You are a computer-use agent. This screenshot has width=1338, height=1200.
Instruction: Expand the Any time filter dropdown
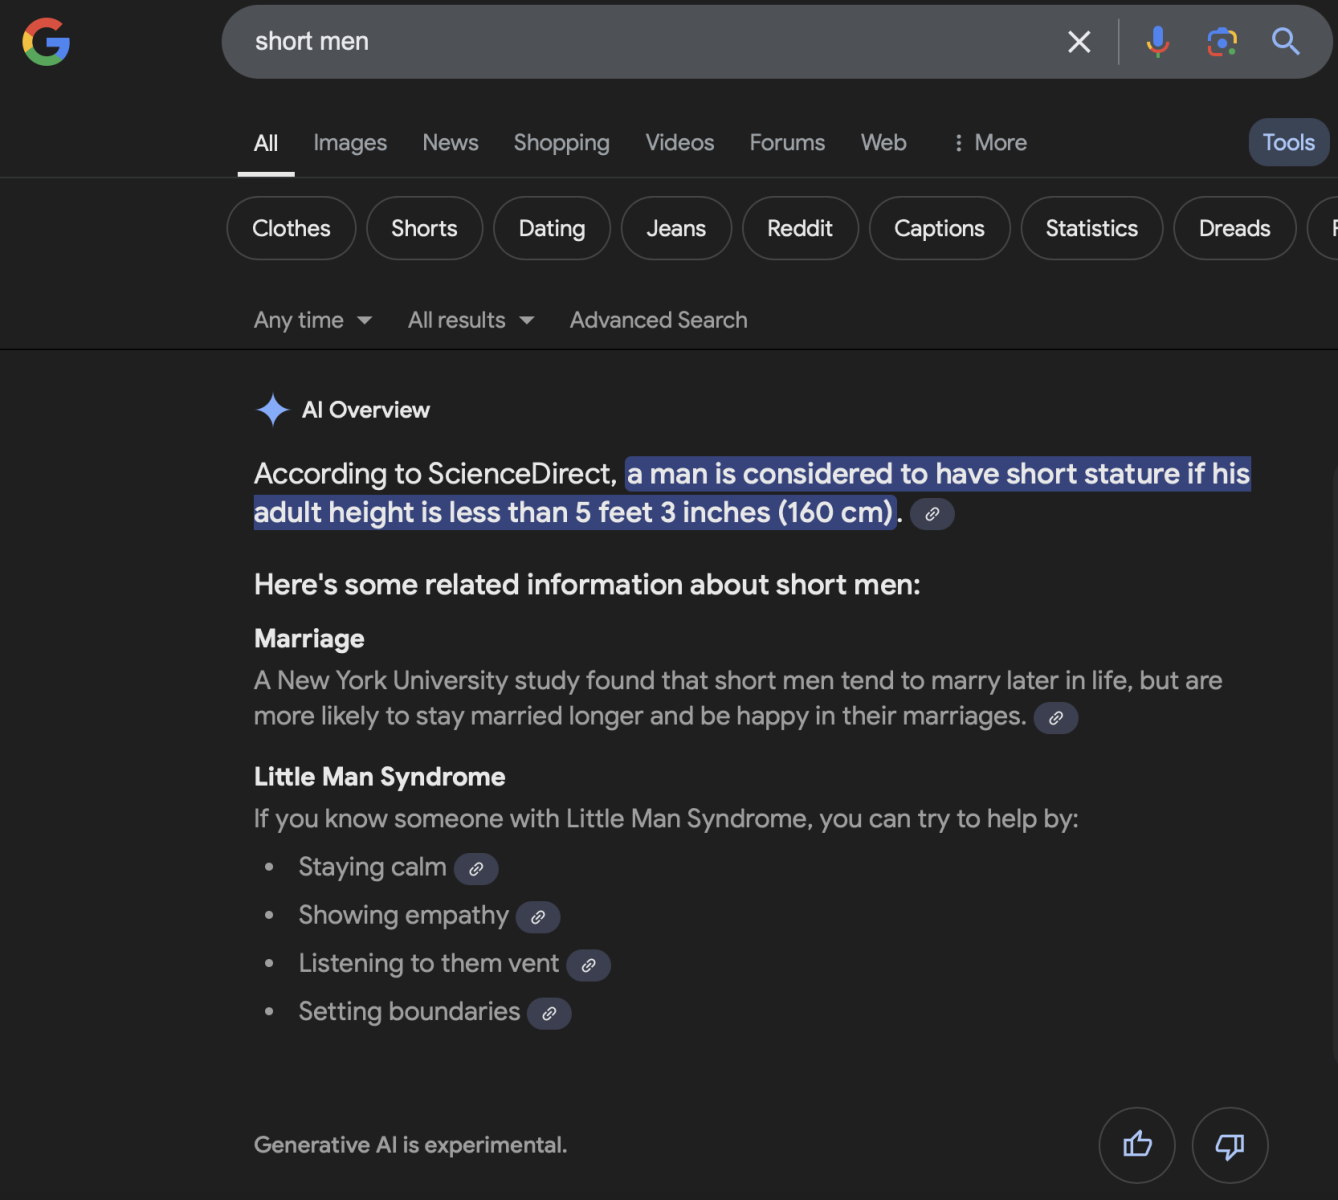[313, 320]
